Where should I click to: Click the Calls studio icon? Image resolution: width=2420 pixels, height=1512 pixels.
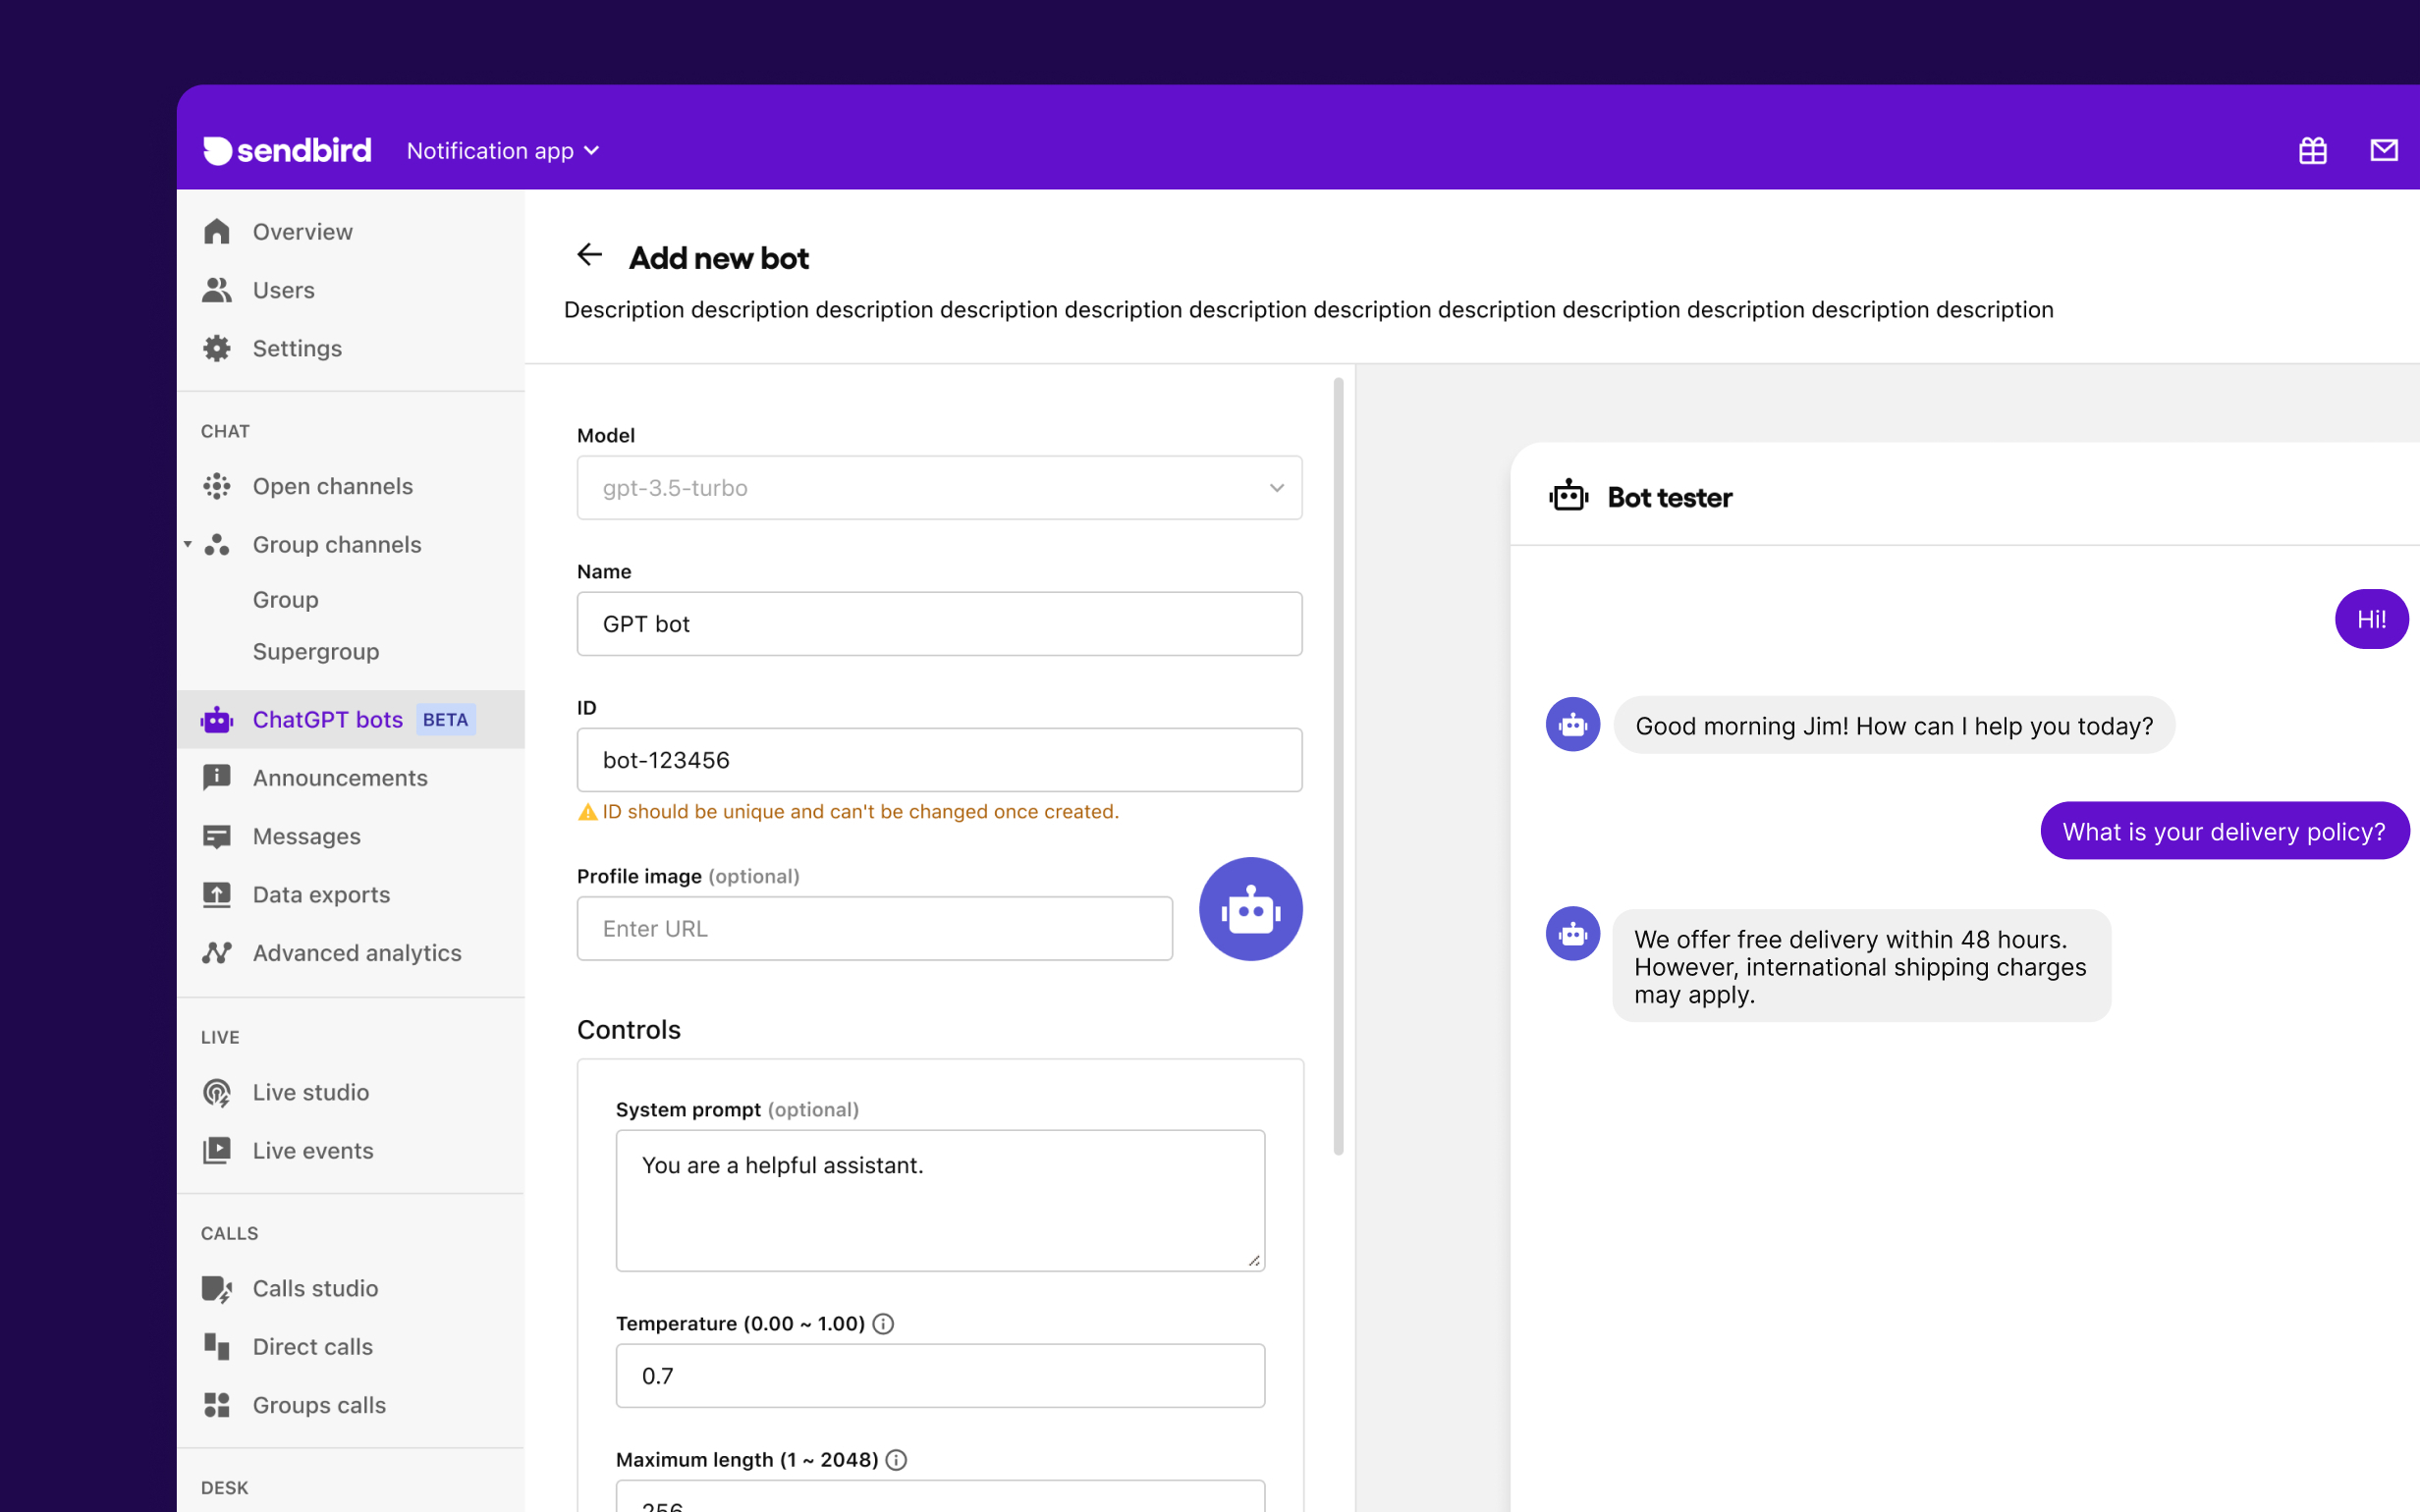click(x=217, y=1288)
